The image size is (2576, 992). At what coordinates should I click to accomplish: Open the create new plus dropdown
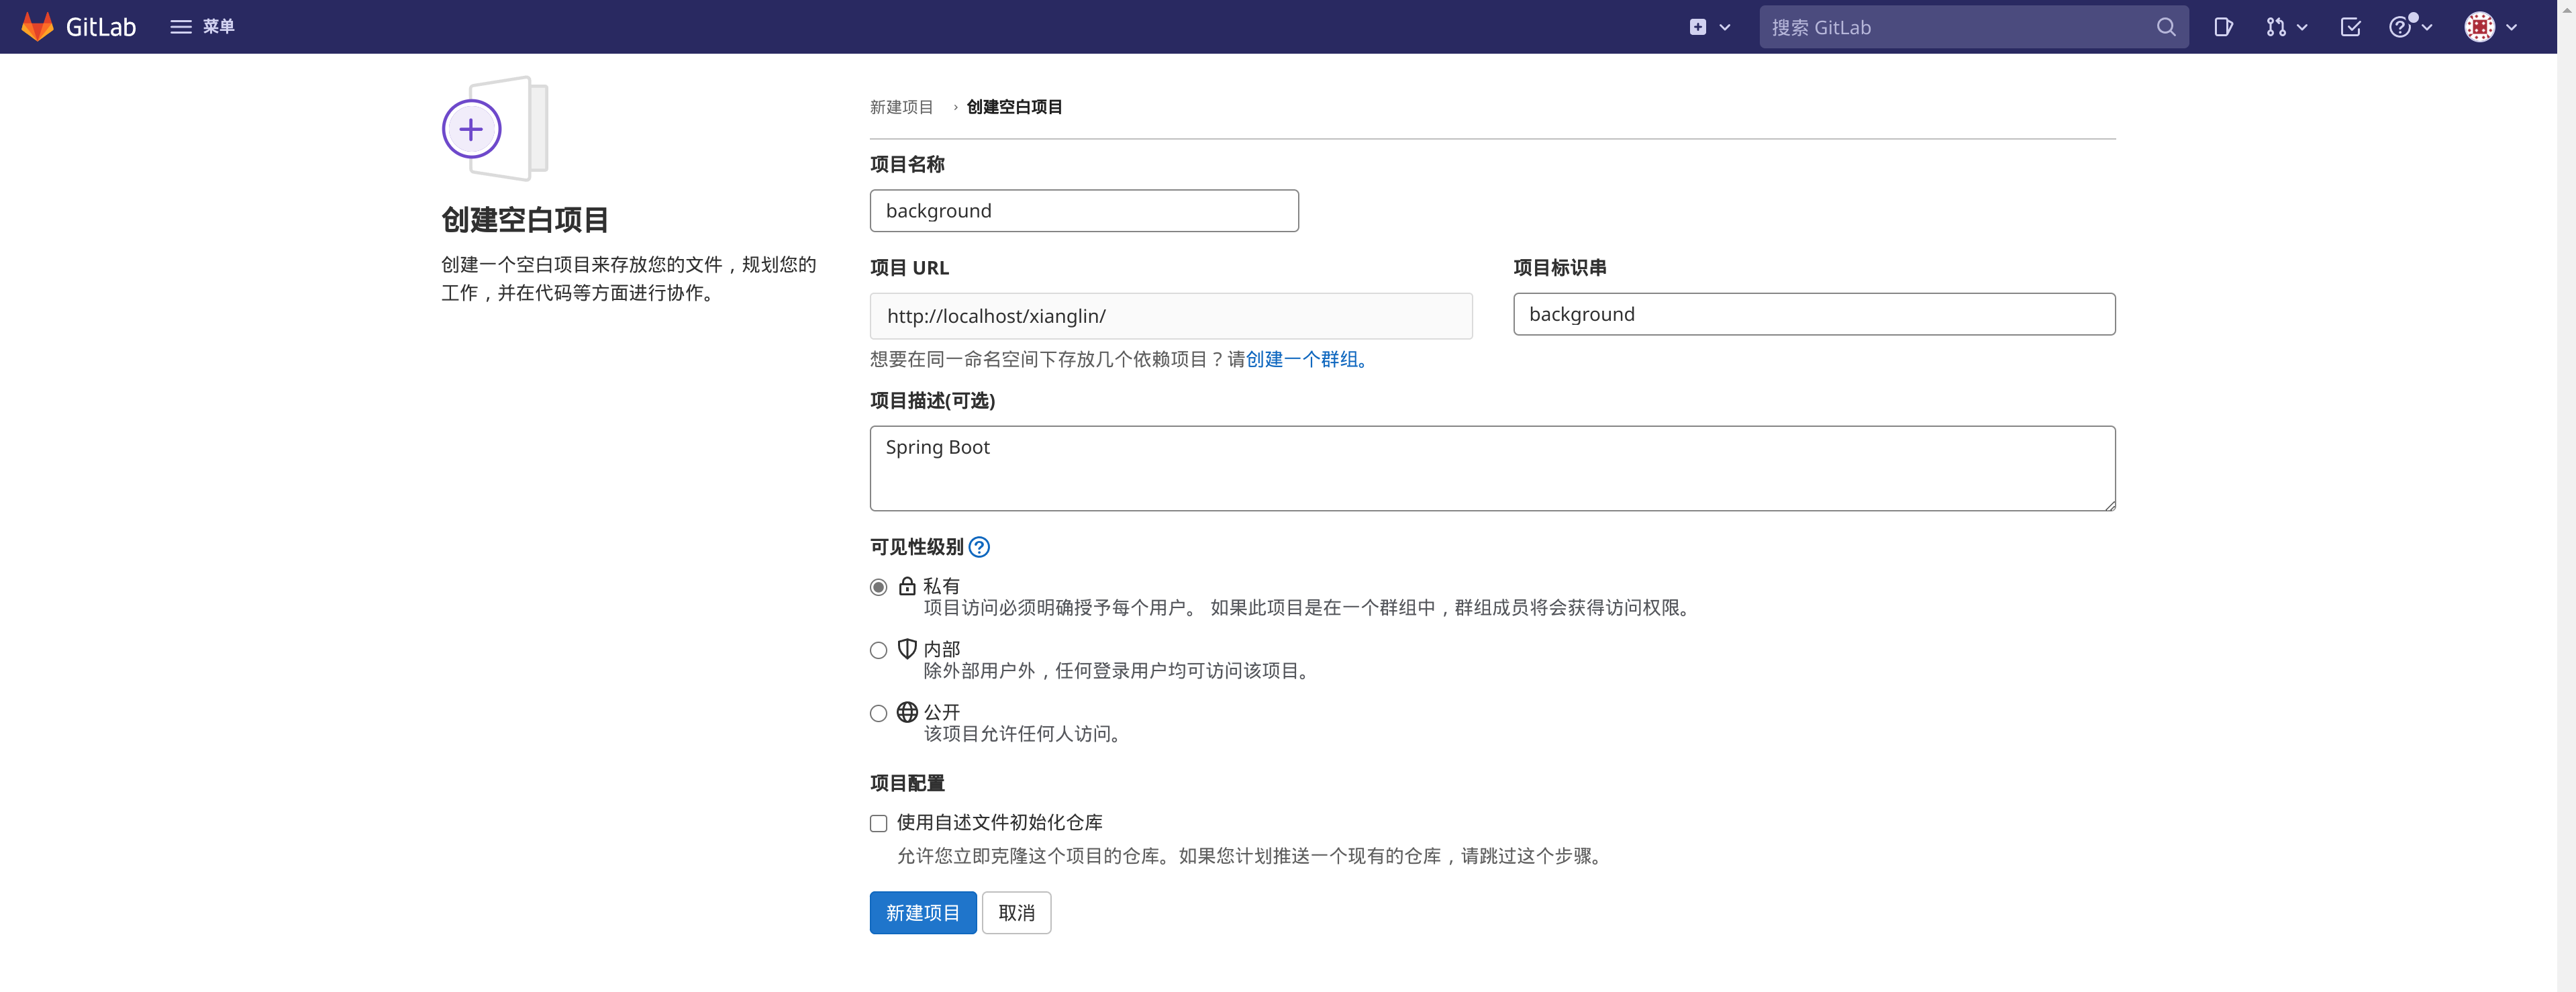[1709, 27]
